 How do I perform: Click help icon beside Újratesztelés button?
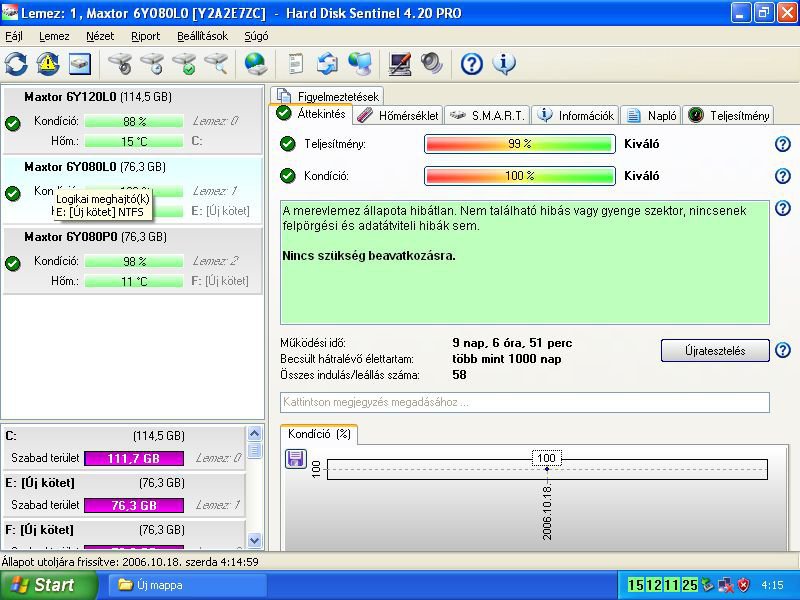click(783, 350)
